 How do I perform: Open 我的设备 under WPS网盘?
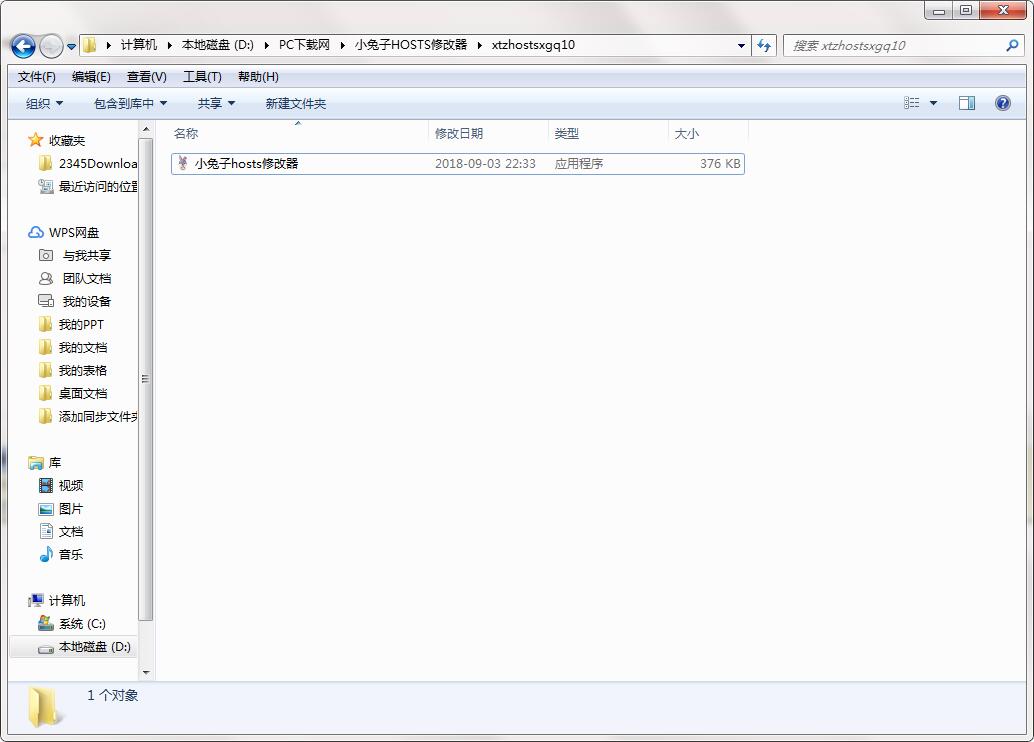[x=75, y=301]
